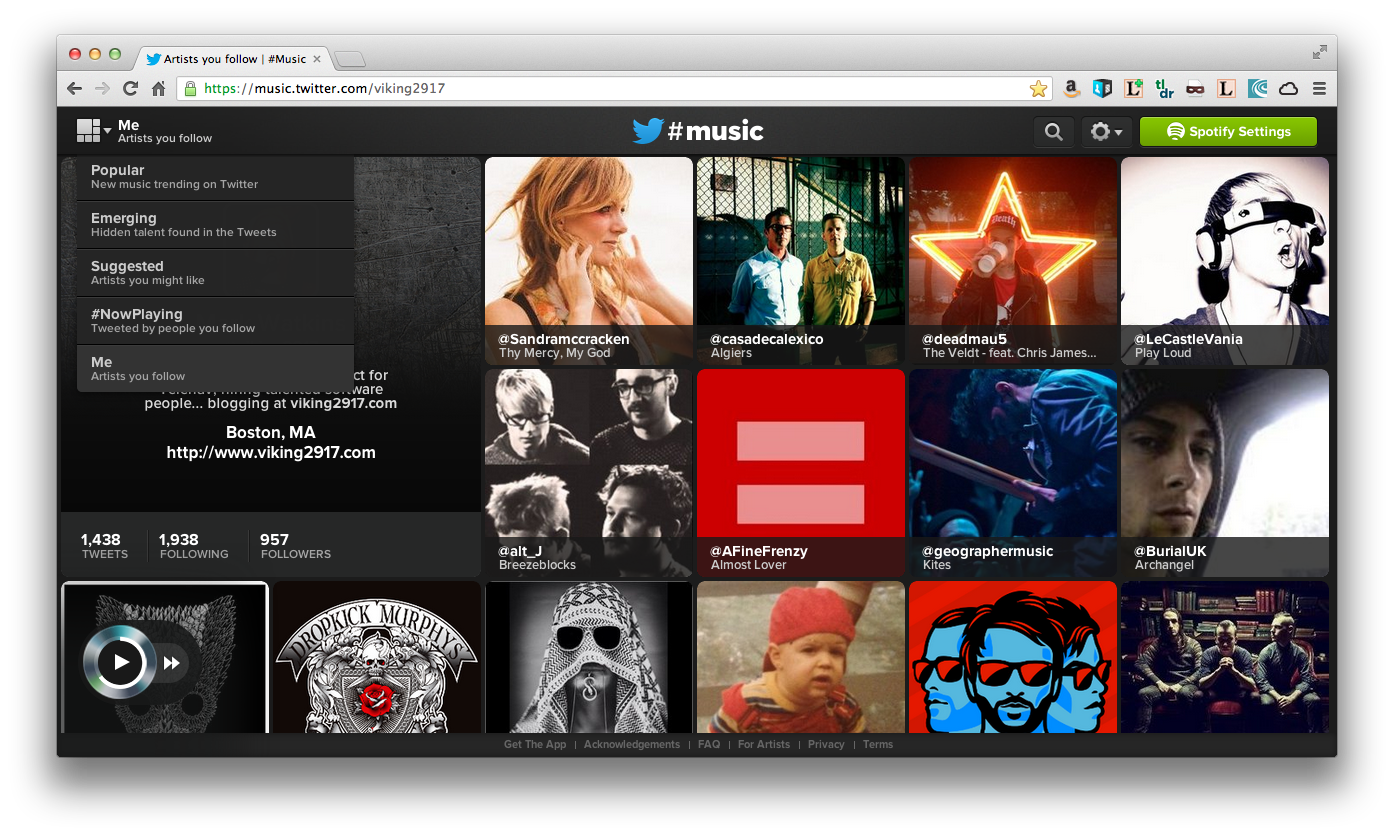Screen dimensions: 1394x836
Task: Choose Emerging hidden talent option
Action: point(215,225)
